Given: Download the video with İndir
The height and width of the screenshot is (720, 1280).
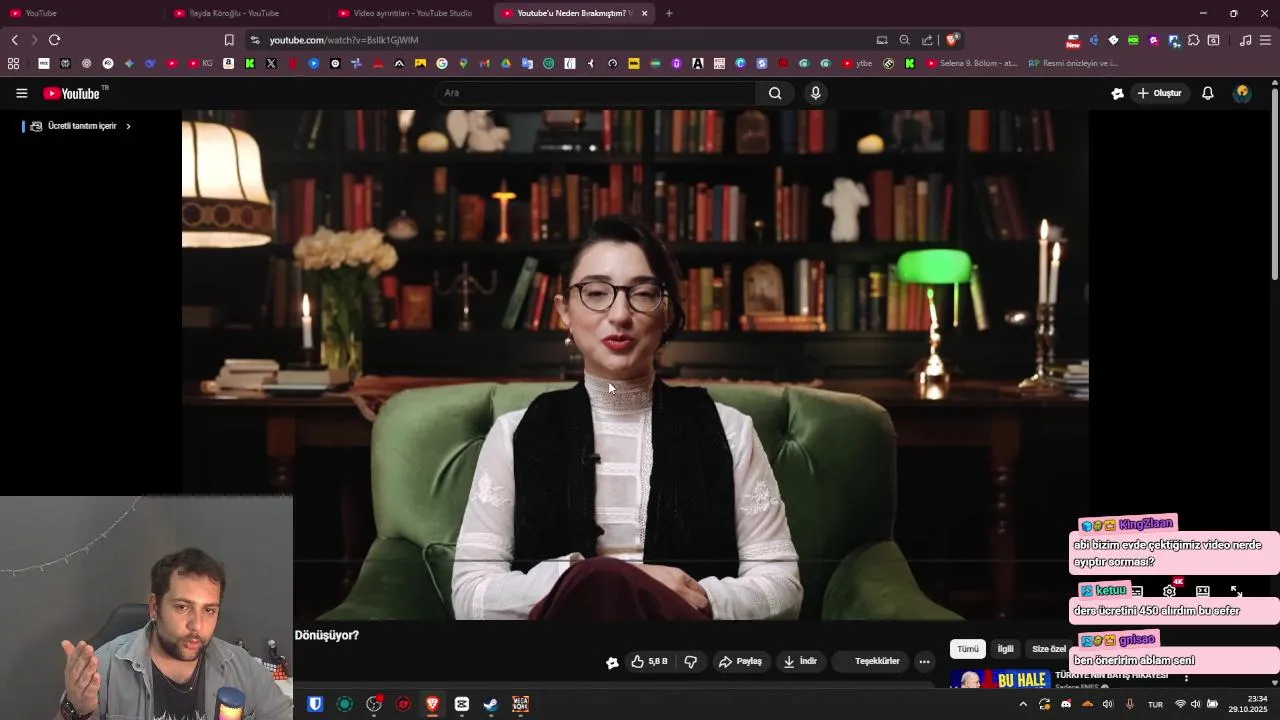Looking at the screenshot, I should coord(800,661).
